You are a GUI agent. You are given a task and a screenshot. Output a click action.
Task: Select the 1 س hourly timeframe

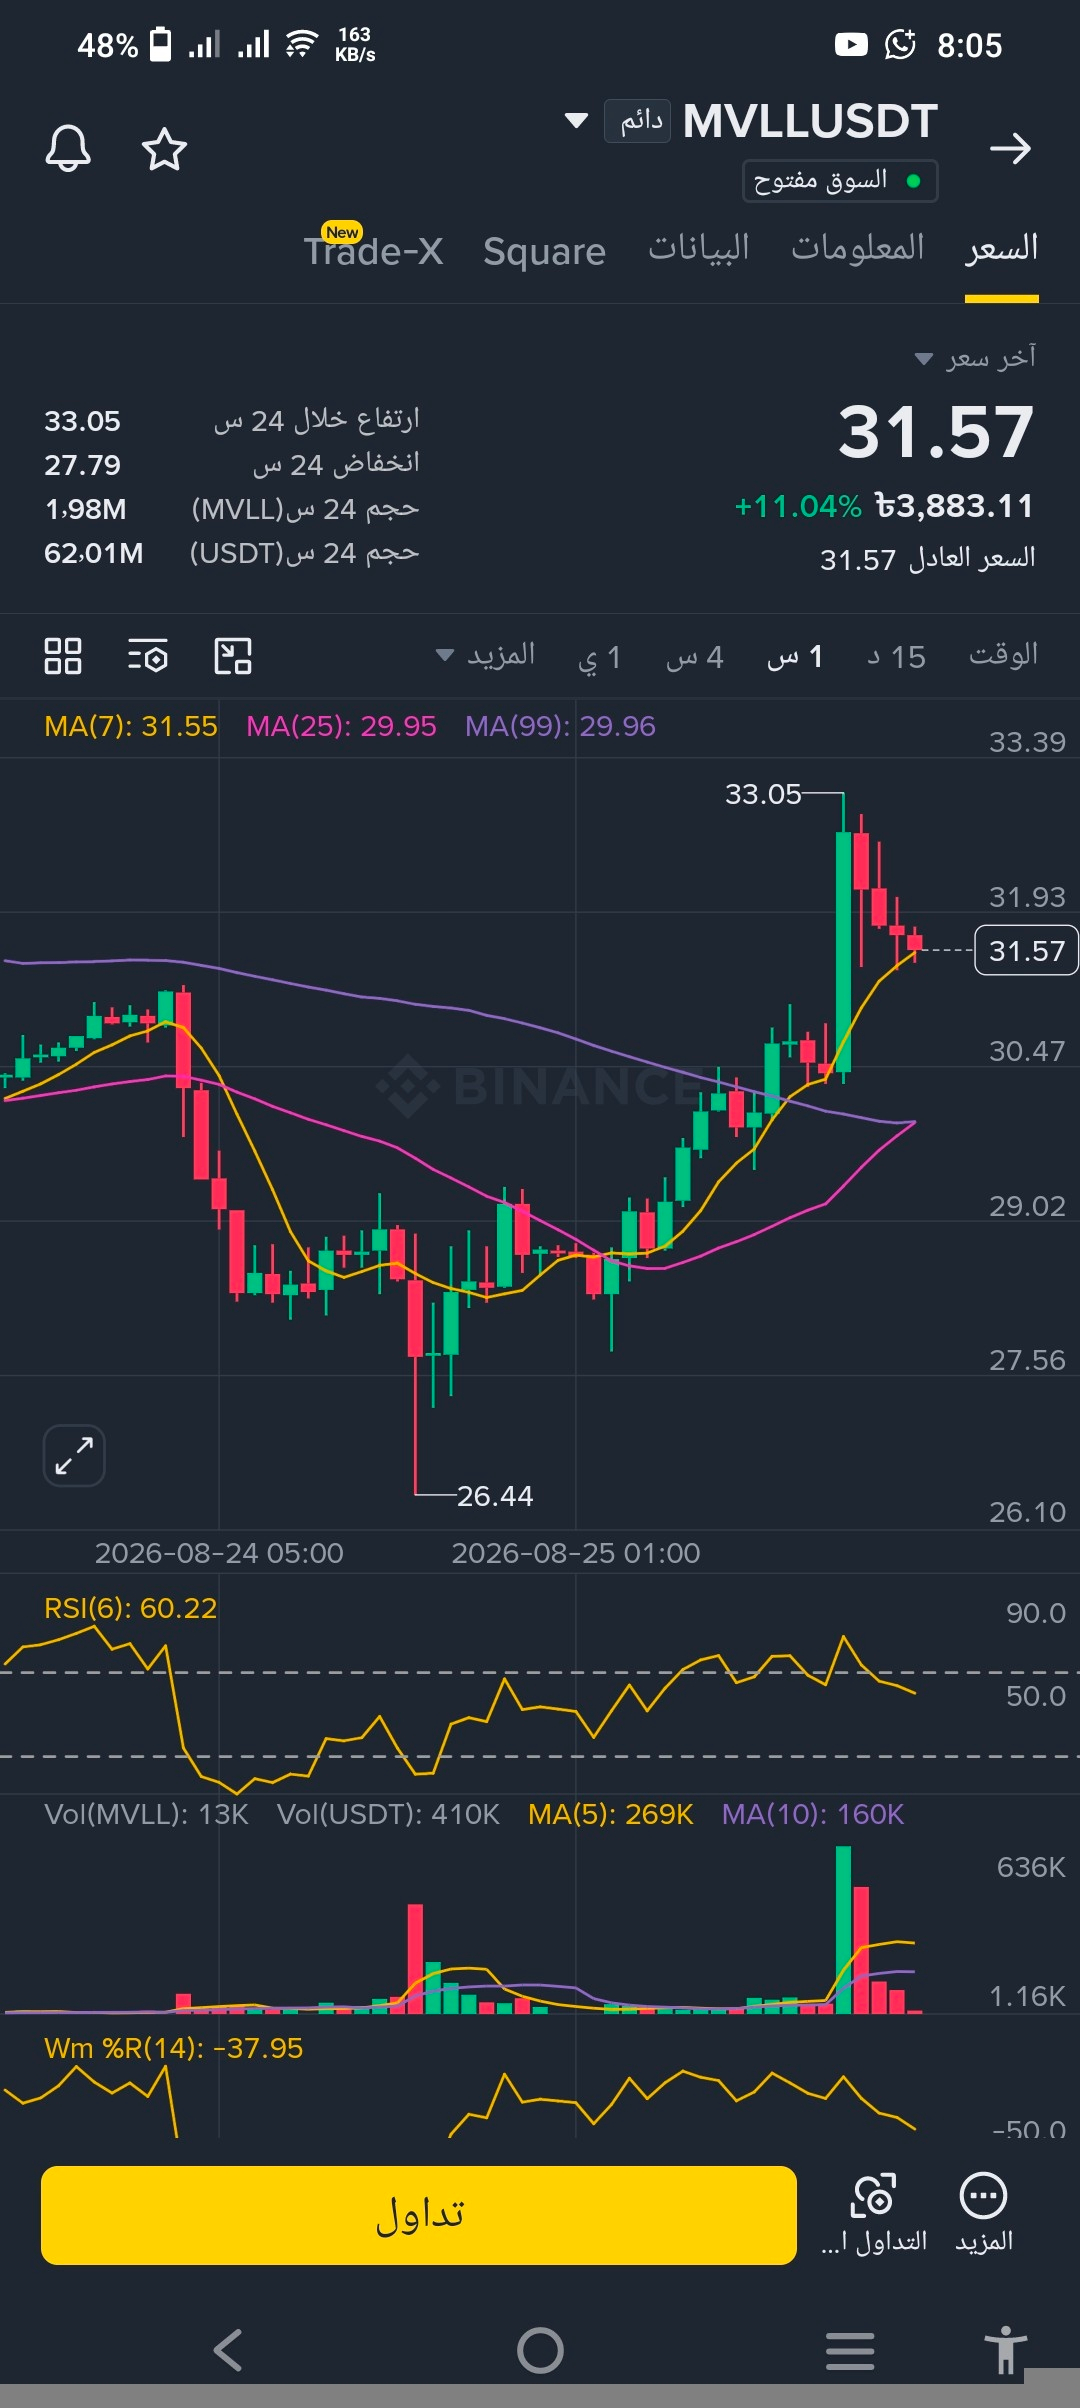pos(795,657)
